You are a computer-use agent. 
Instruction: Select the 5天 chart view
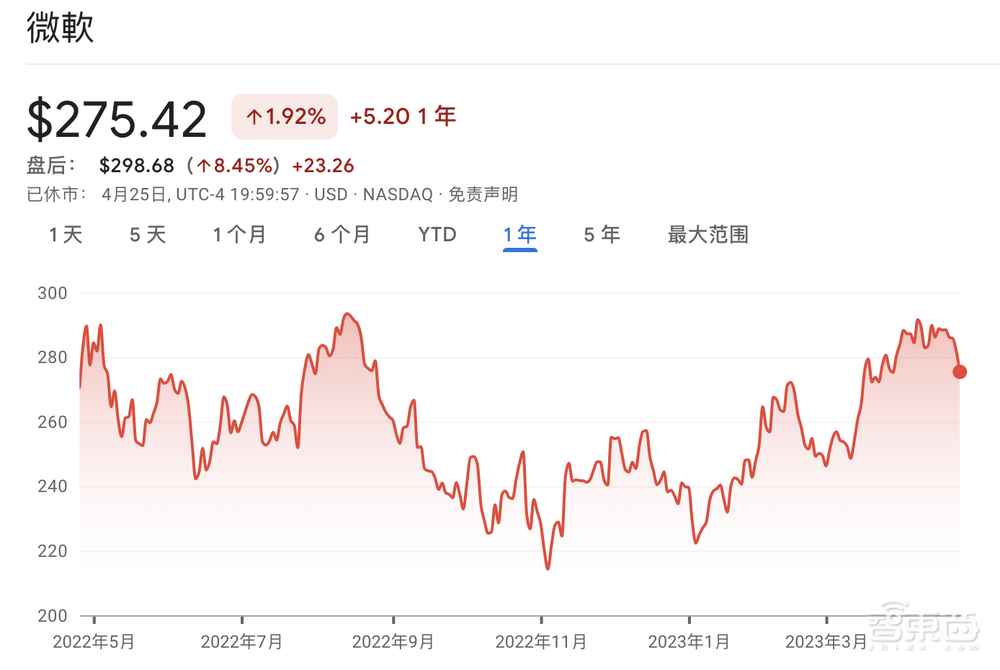(147, 234)
